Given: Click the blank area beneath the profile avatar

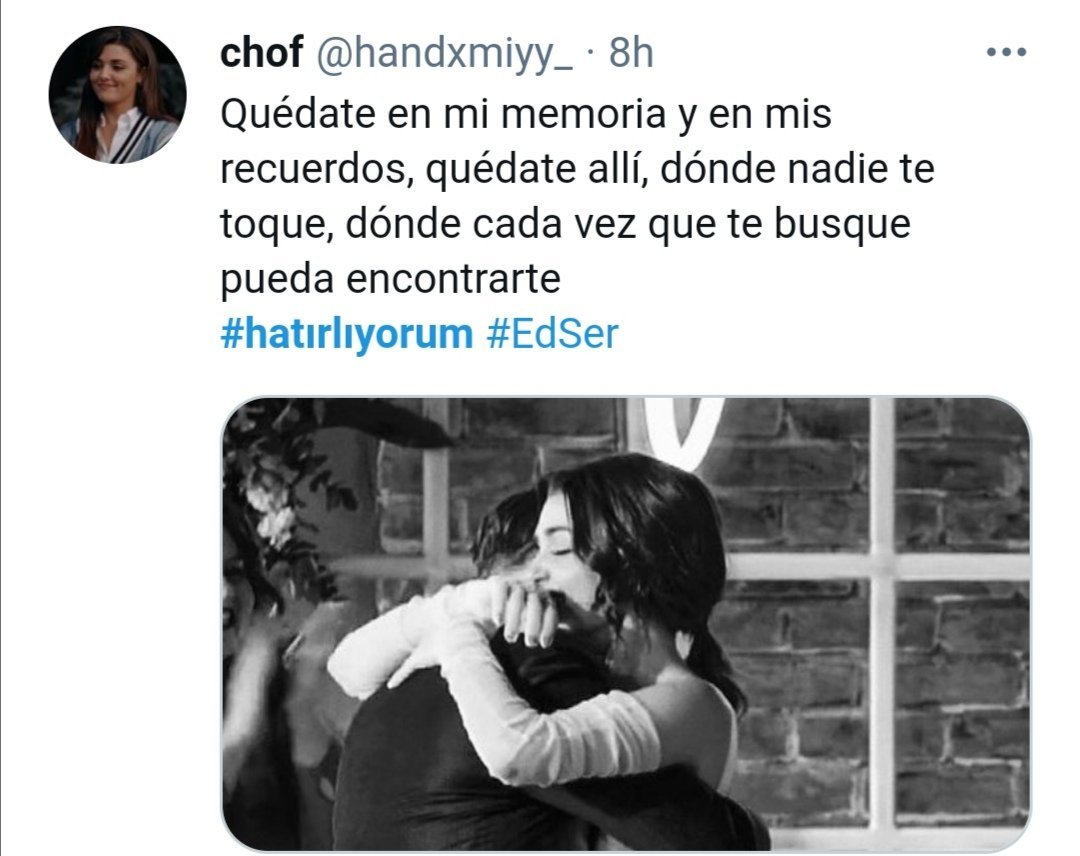Looking at the screenshot, I should tap(117, 482).
